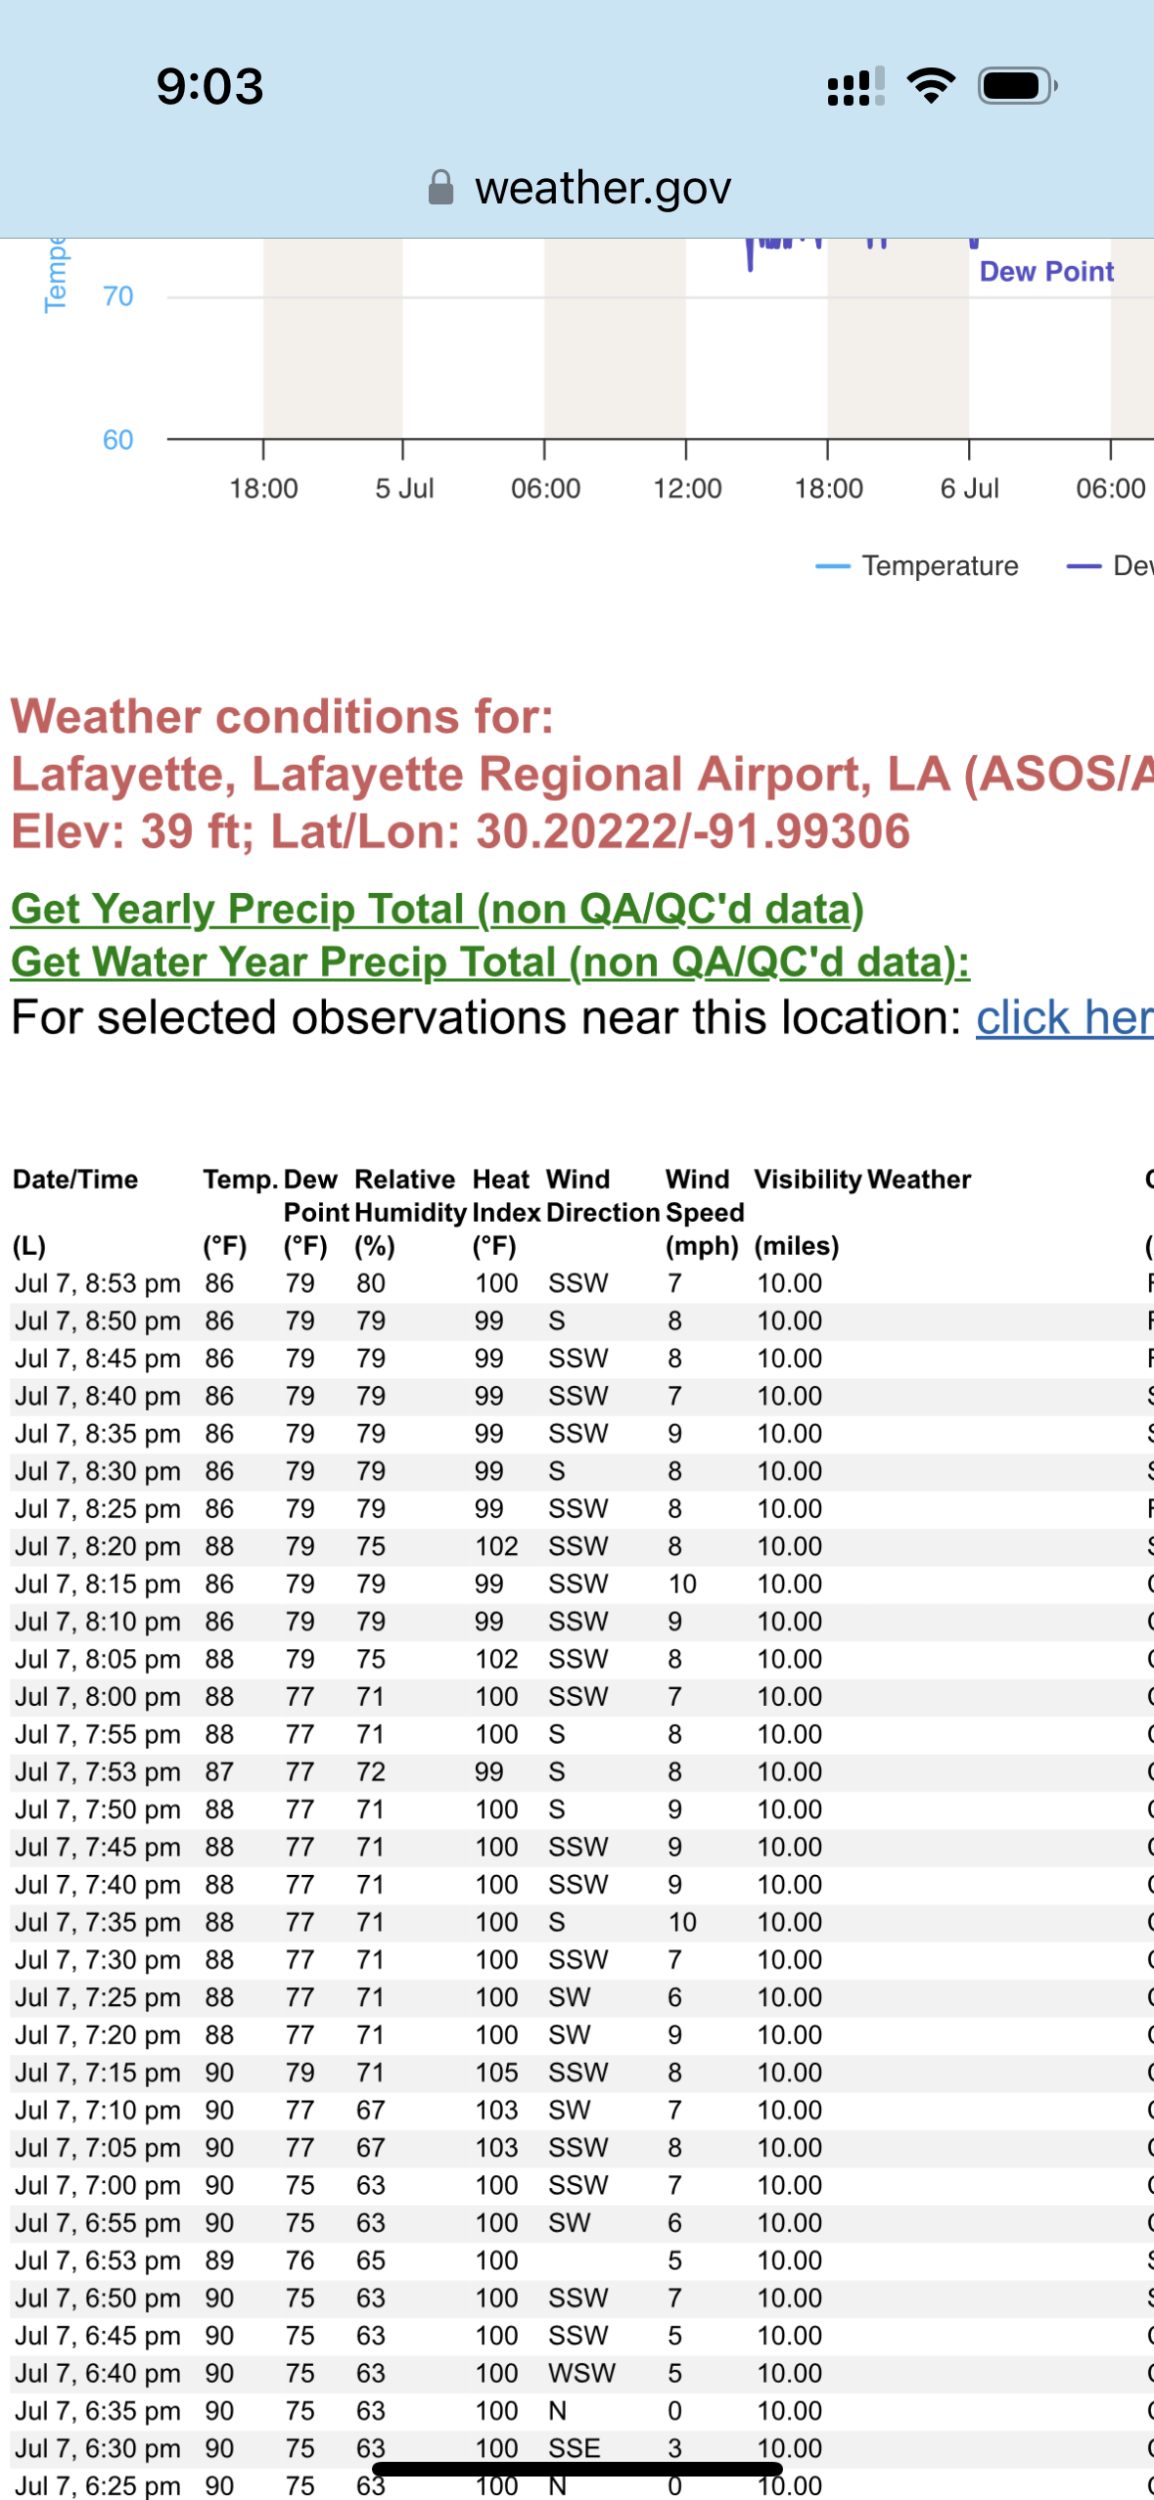The image size is (1154, 2500).
Task: Tap the 6 Jul tick on chart axis
Action: tap(969, 488)
